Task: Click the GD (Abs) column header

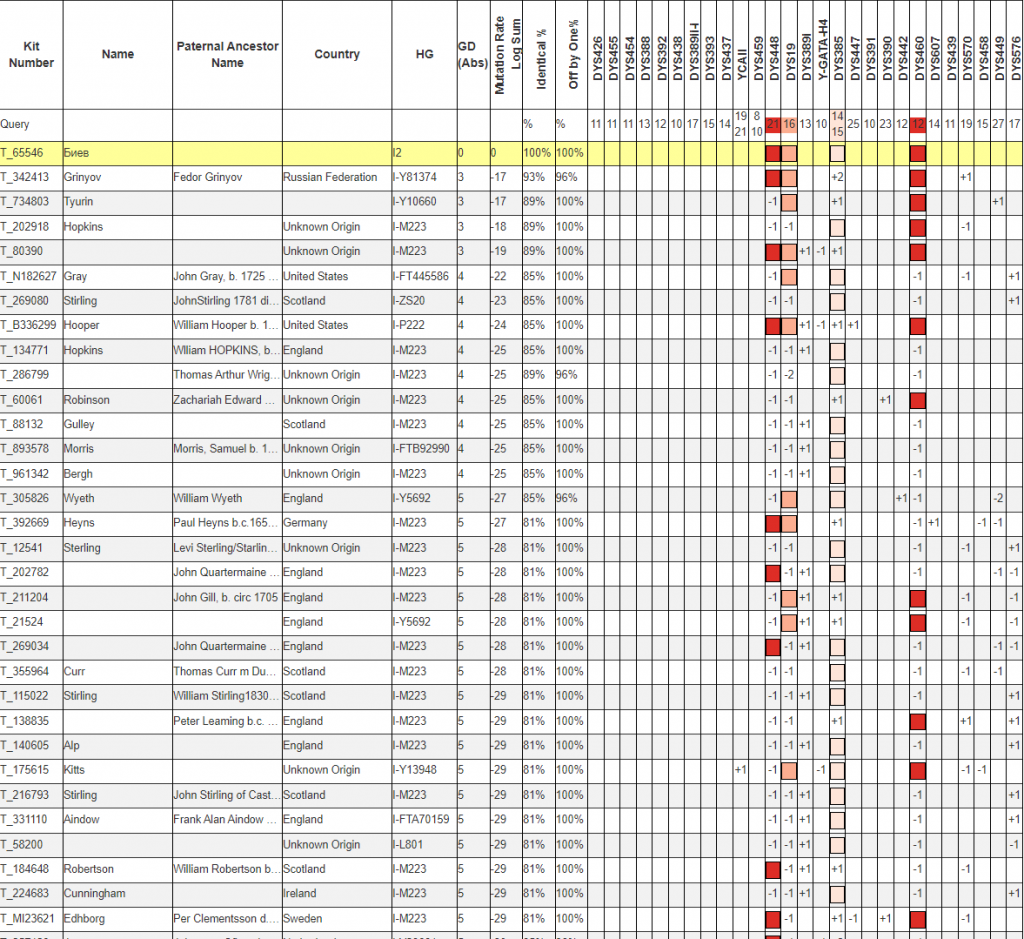Action: (466, 54)
